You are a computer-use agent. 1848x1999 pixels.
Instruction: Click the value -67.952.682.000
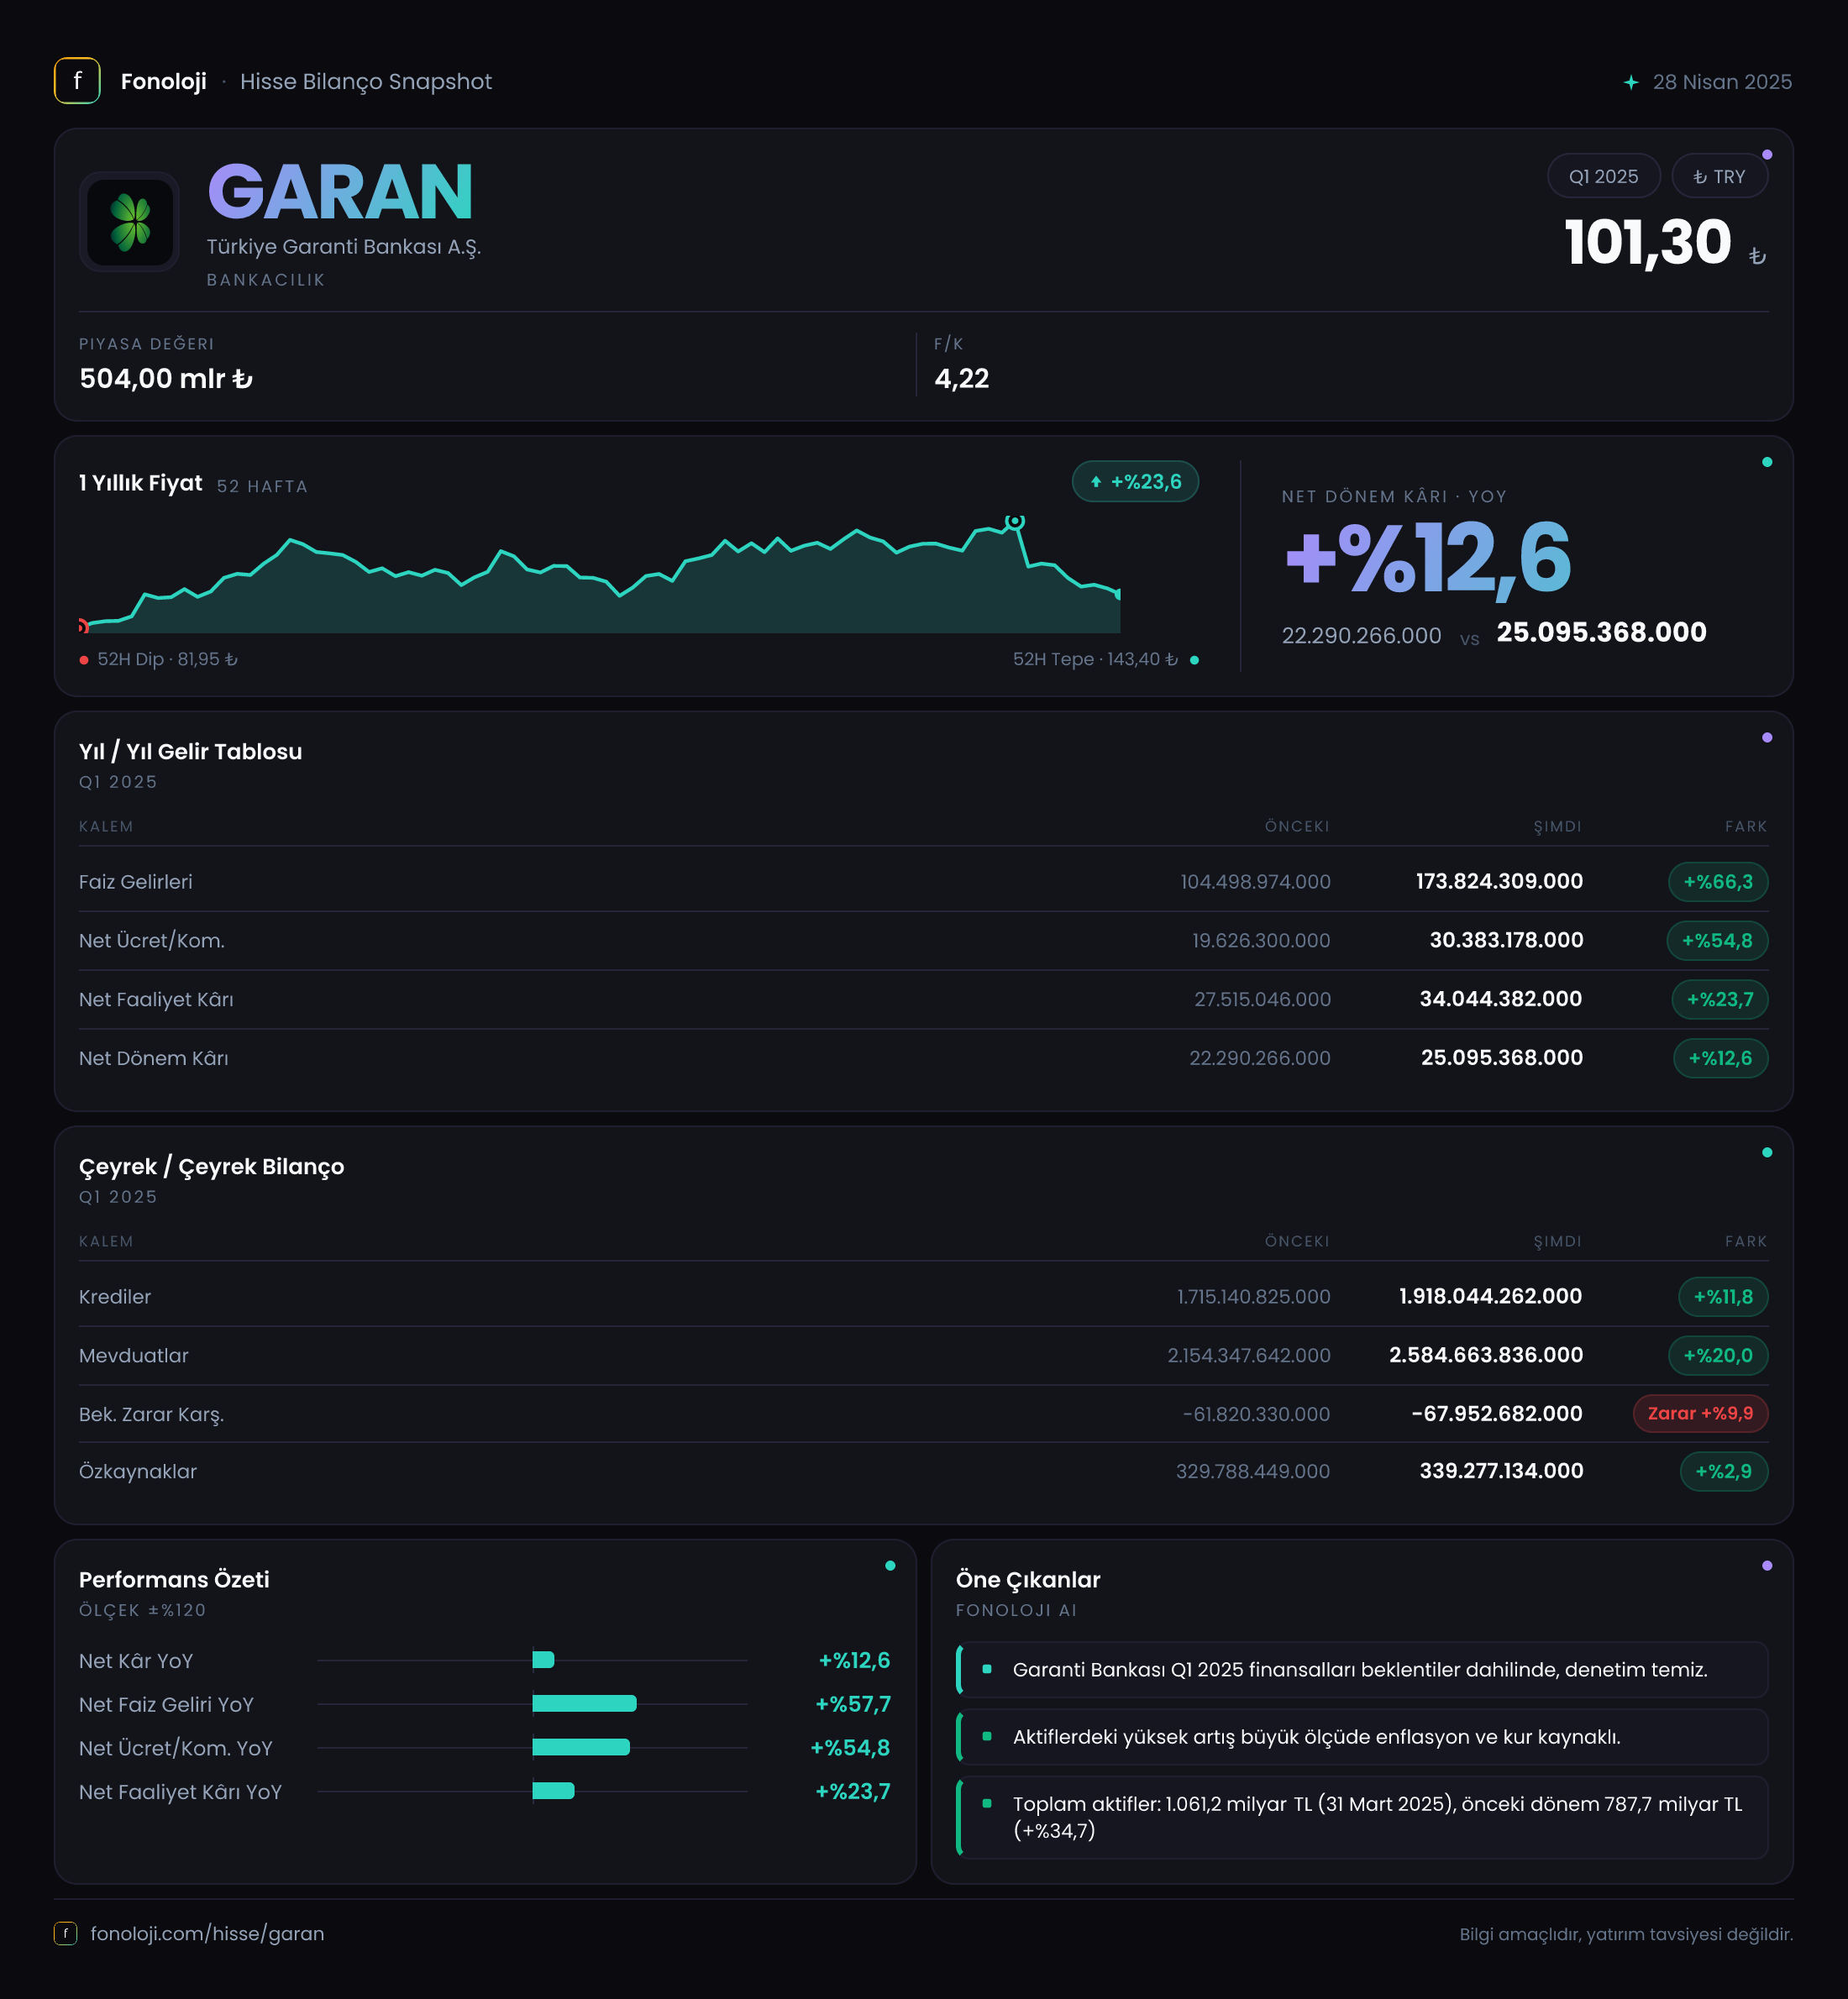tap(1497, 1414)
